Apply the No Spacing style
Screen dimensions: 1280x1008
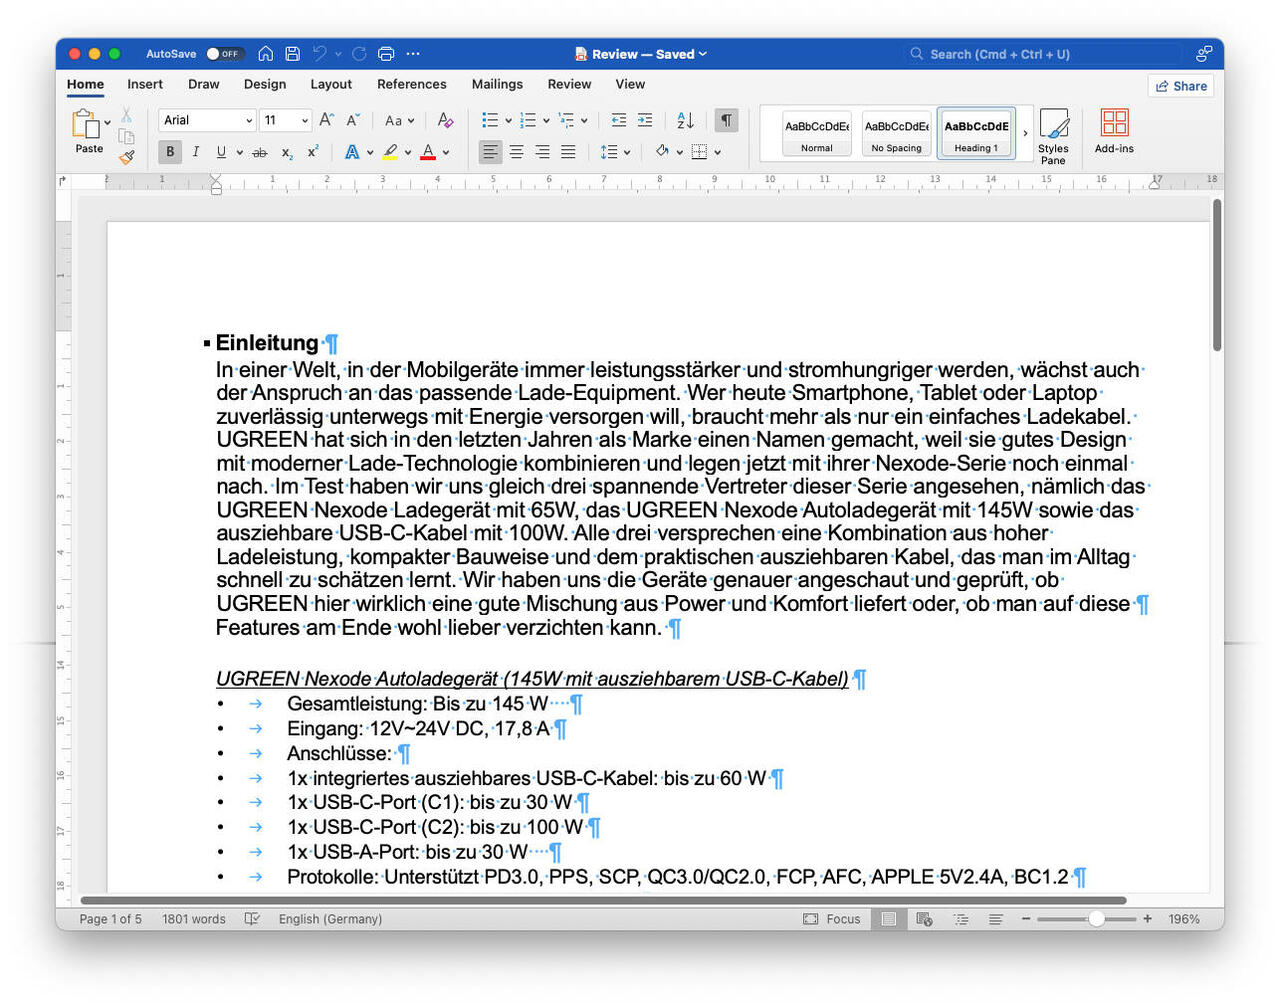[x=897, y=134]
